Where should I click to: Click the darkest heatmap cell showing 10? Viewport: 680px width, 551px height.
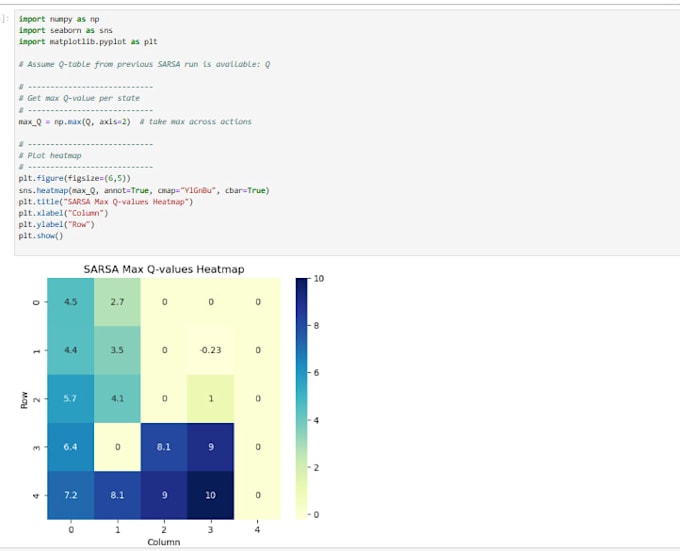[x=210, y=495]
